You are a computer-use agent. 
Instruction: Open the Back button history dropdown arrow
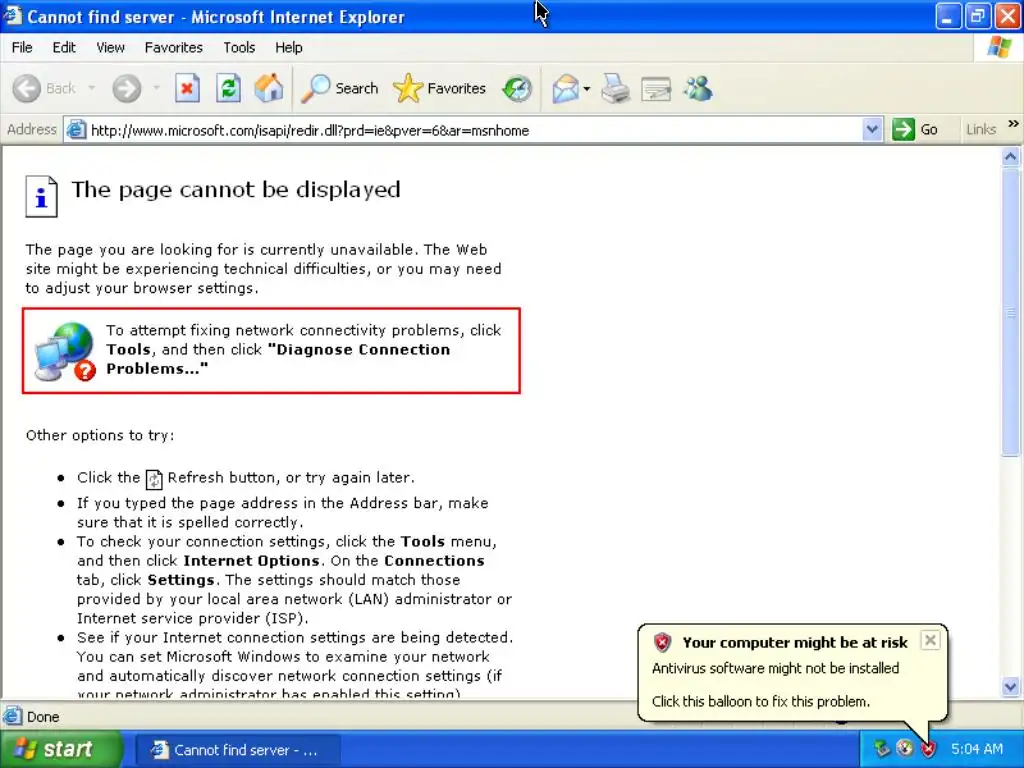pyautogui.click(x=91, y=88)
